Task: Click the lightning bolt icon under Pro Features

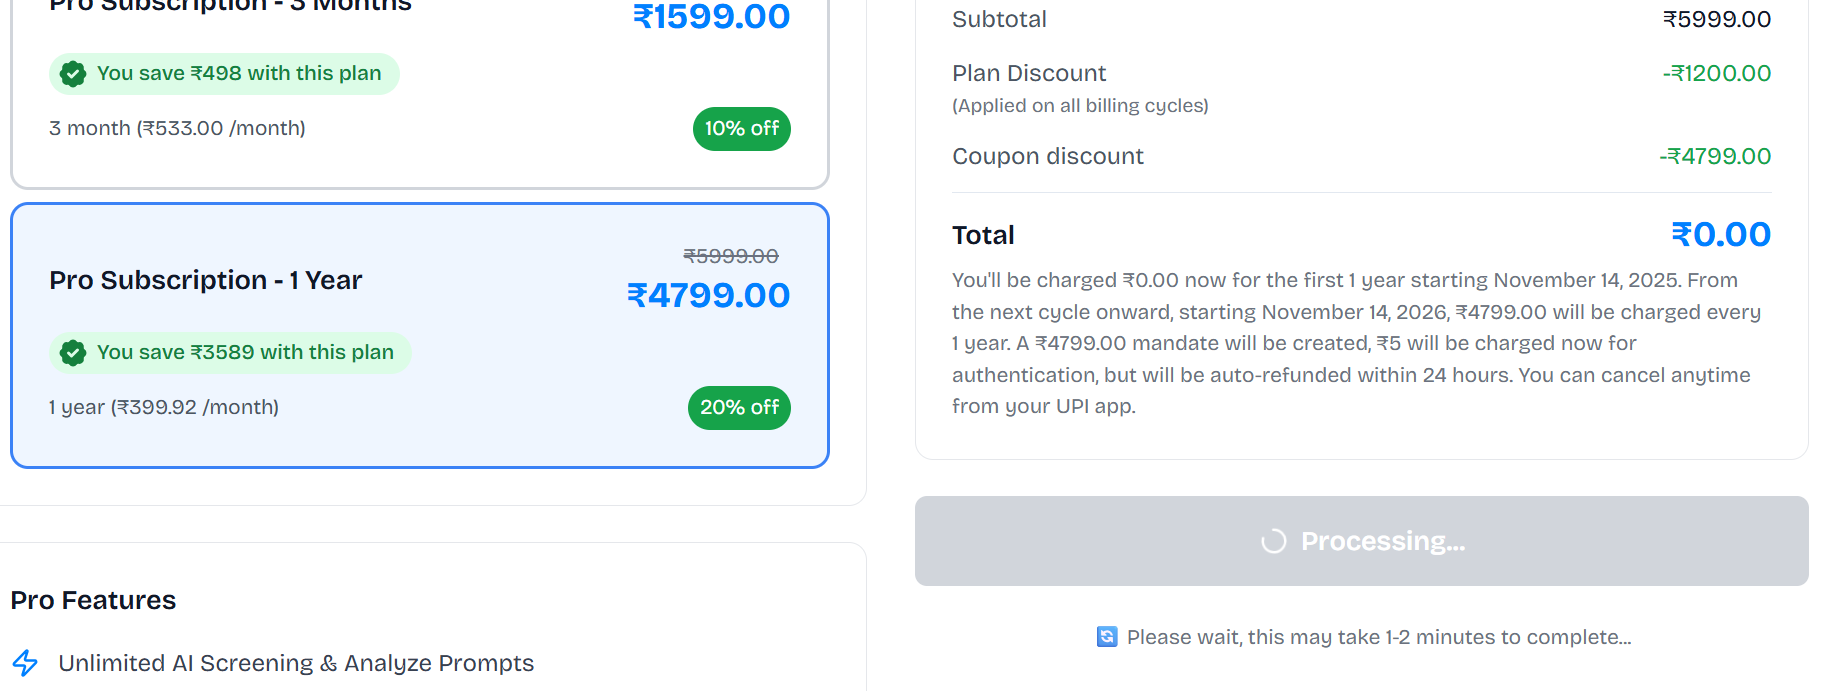Action: click(25, 663)
